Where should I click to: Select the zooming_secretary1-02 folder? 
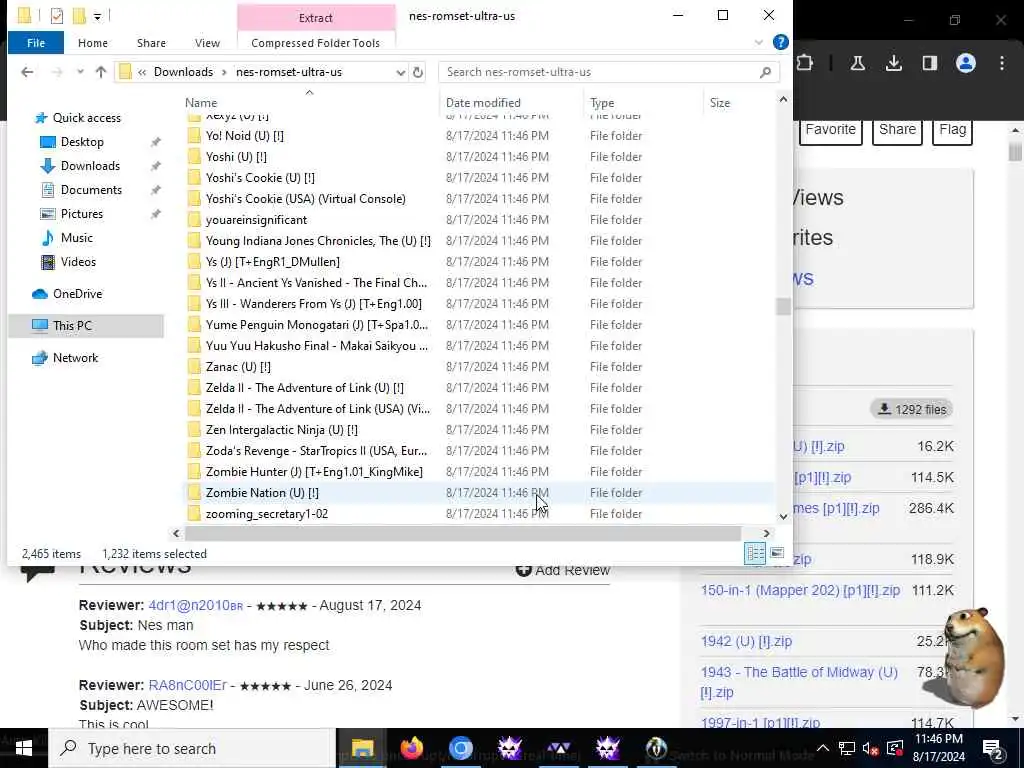tap(266, 514)
